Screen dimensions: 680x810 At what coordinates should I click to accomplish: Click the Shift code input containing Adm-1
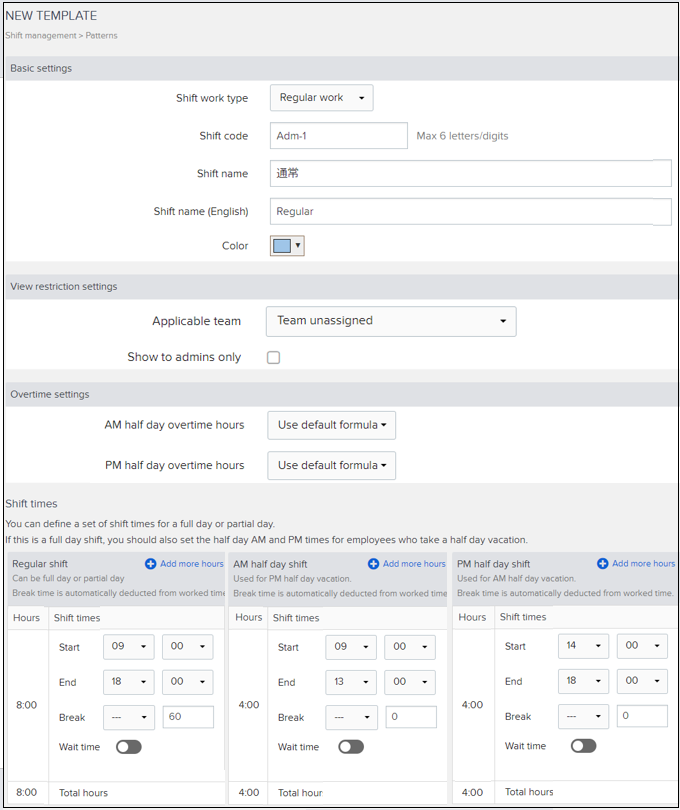(338, 135)
